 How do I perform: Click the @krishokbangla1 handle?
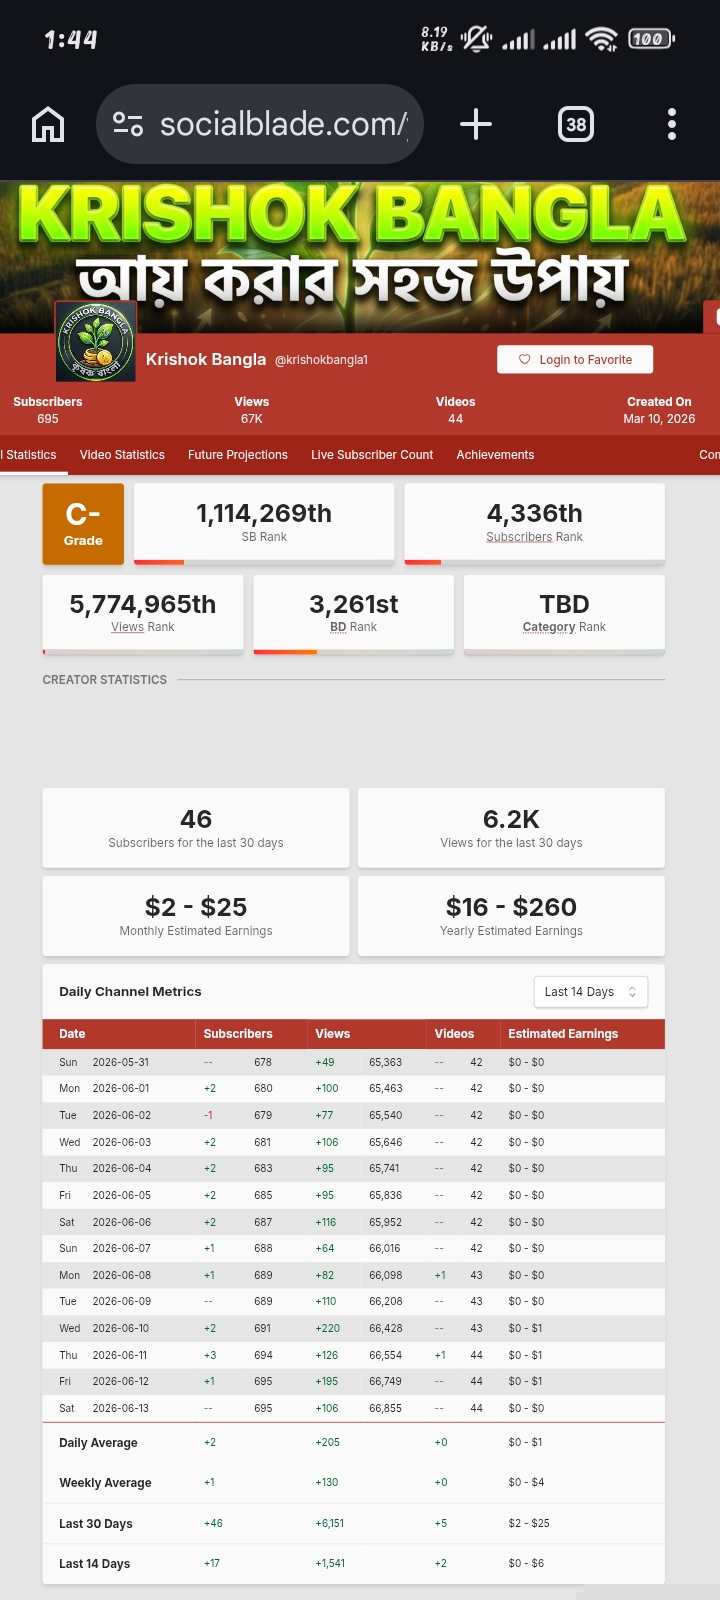tap(321, 360)
